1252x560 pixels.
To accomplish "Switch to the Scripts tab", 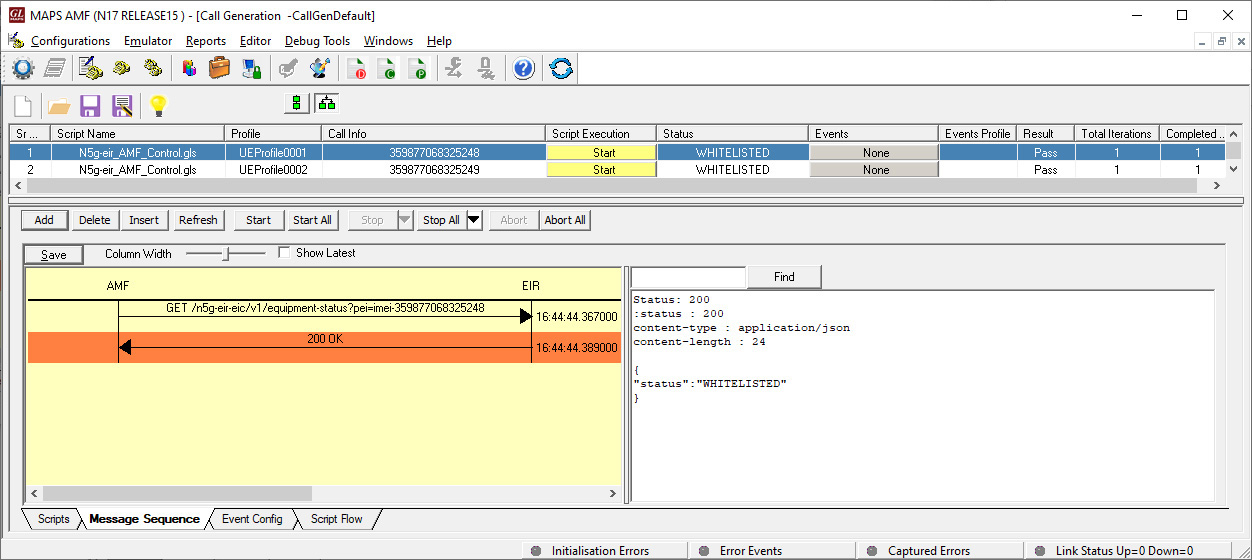I will 53,519.
